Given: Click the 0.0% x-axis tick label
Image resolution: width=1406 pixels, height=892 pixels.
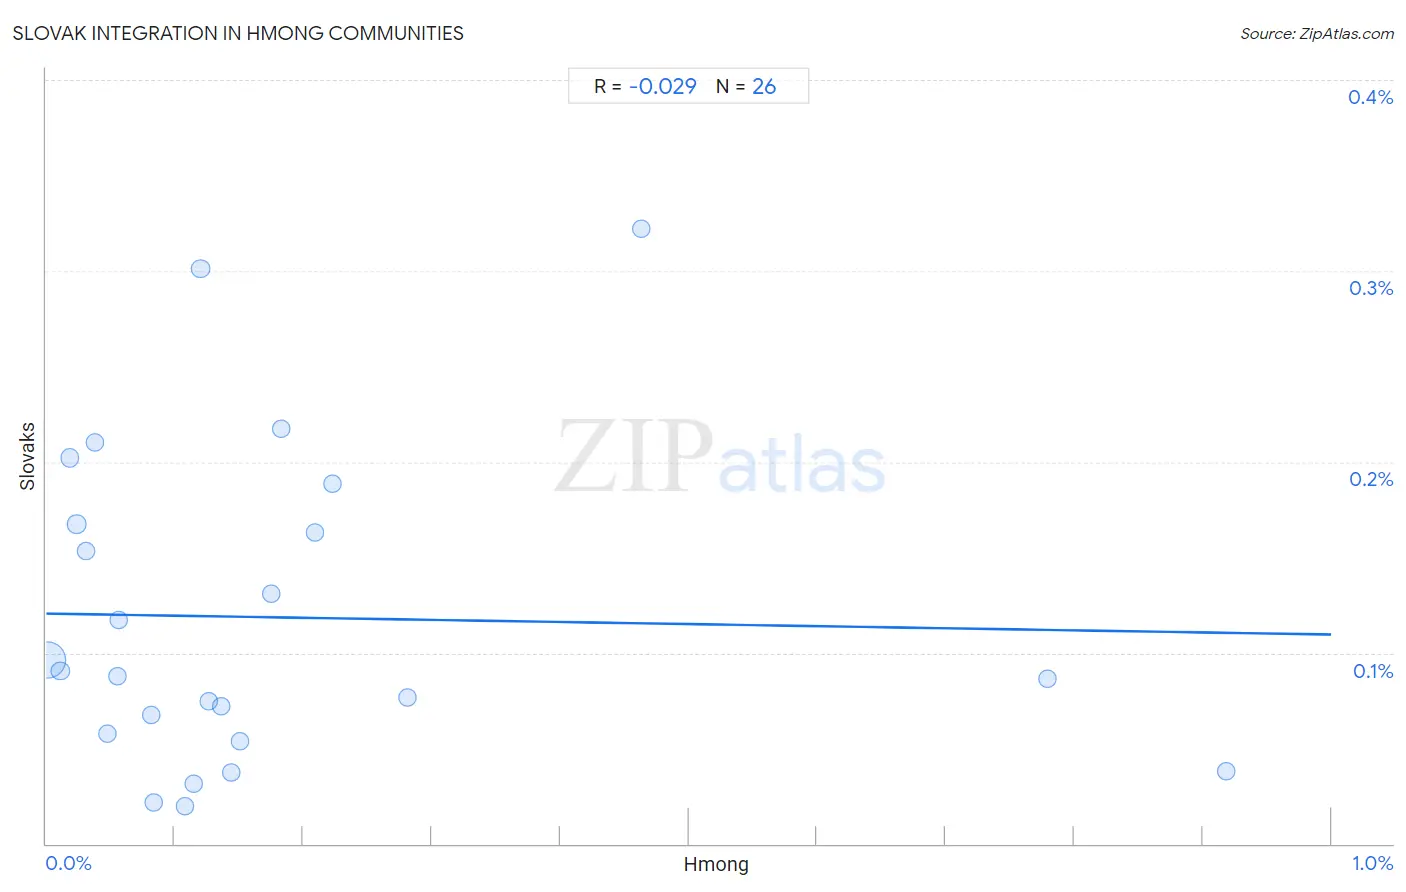Looking at the screenshot, I should [68, 863].
